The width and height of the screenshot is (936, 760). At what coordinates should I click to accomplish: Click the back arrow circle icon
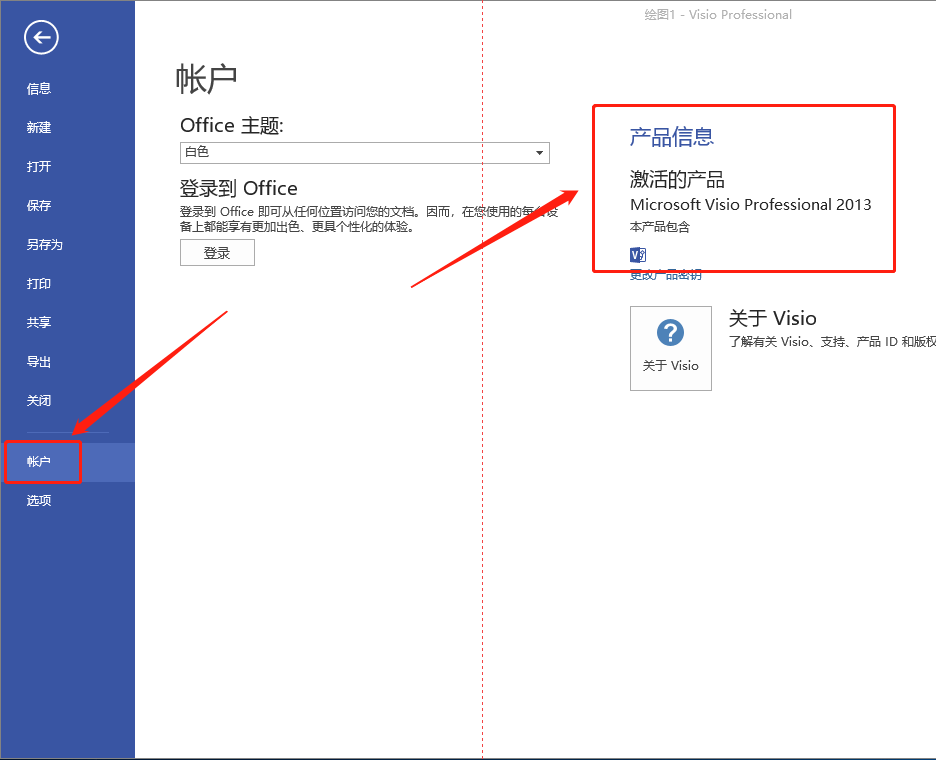click(41, 38)
